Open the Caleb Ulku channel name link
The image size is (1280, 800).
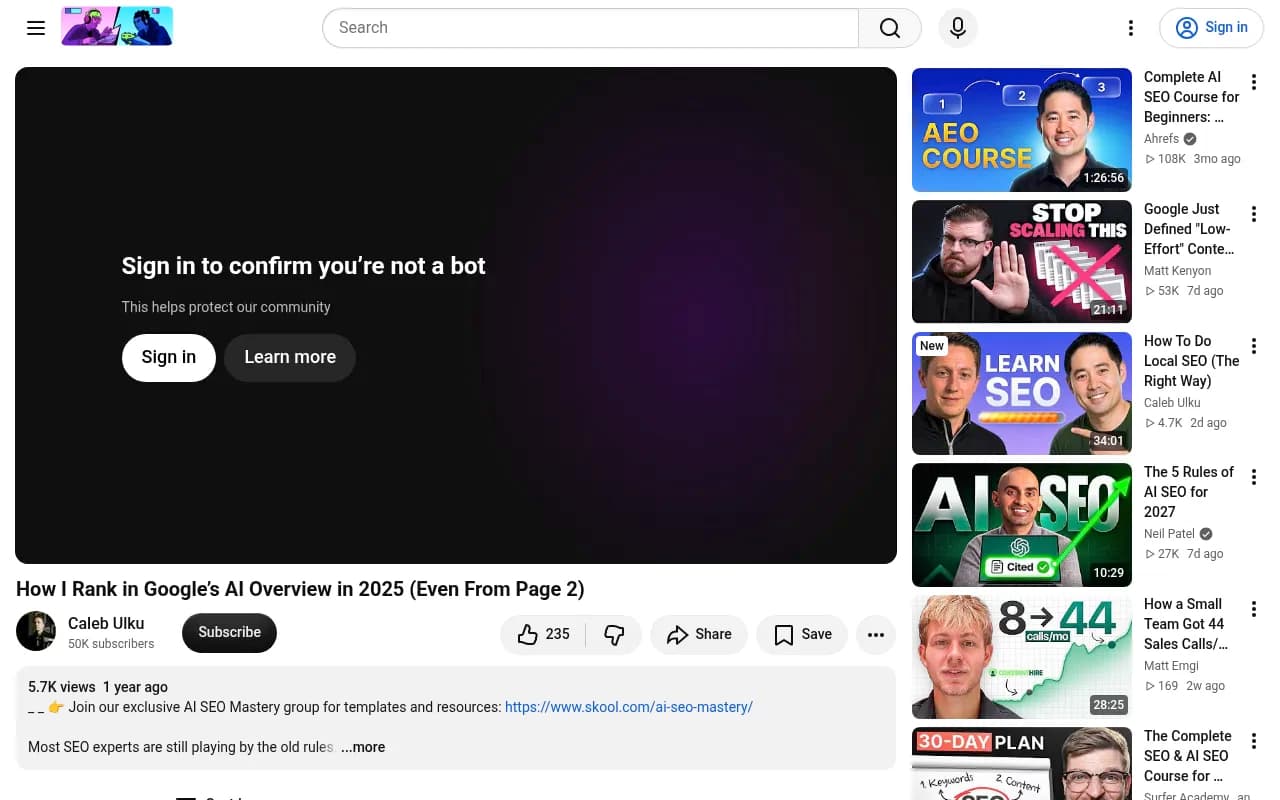pos(106,623)
